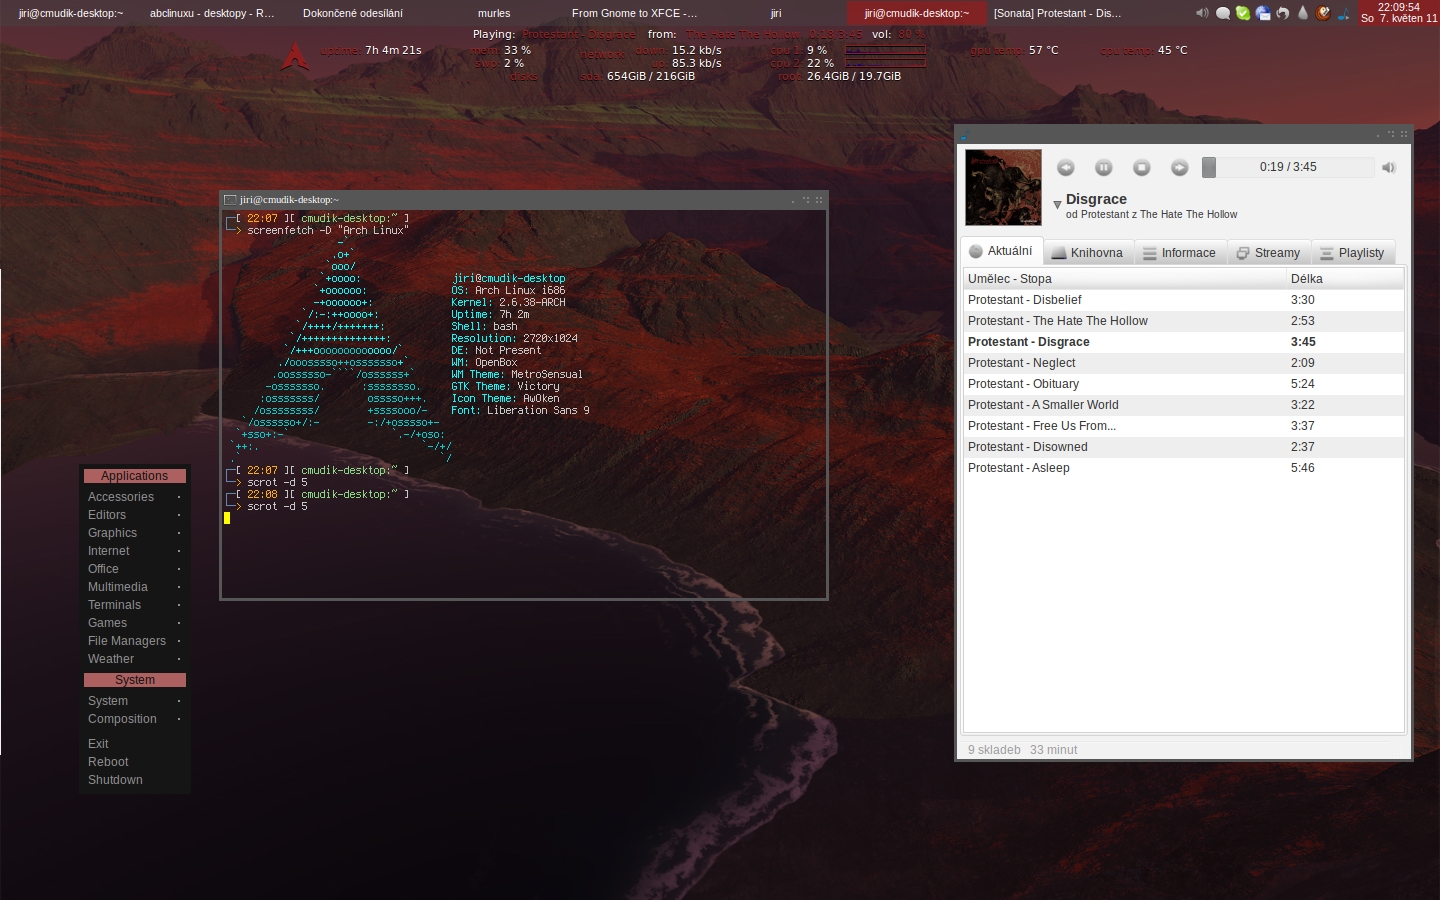Expand the Internet submenu
Image resolution: width=1440 pixels, height=900 pixels.
pyautogui.click(x=134, y=551)
